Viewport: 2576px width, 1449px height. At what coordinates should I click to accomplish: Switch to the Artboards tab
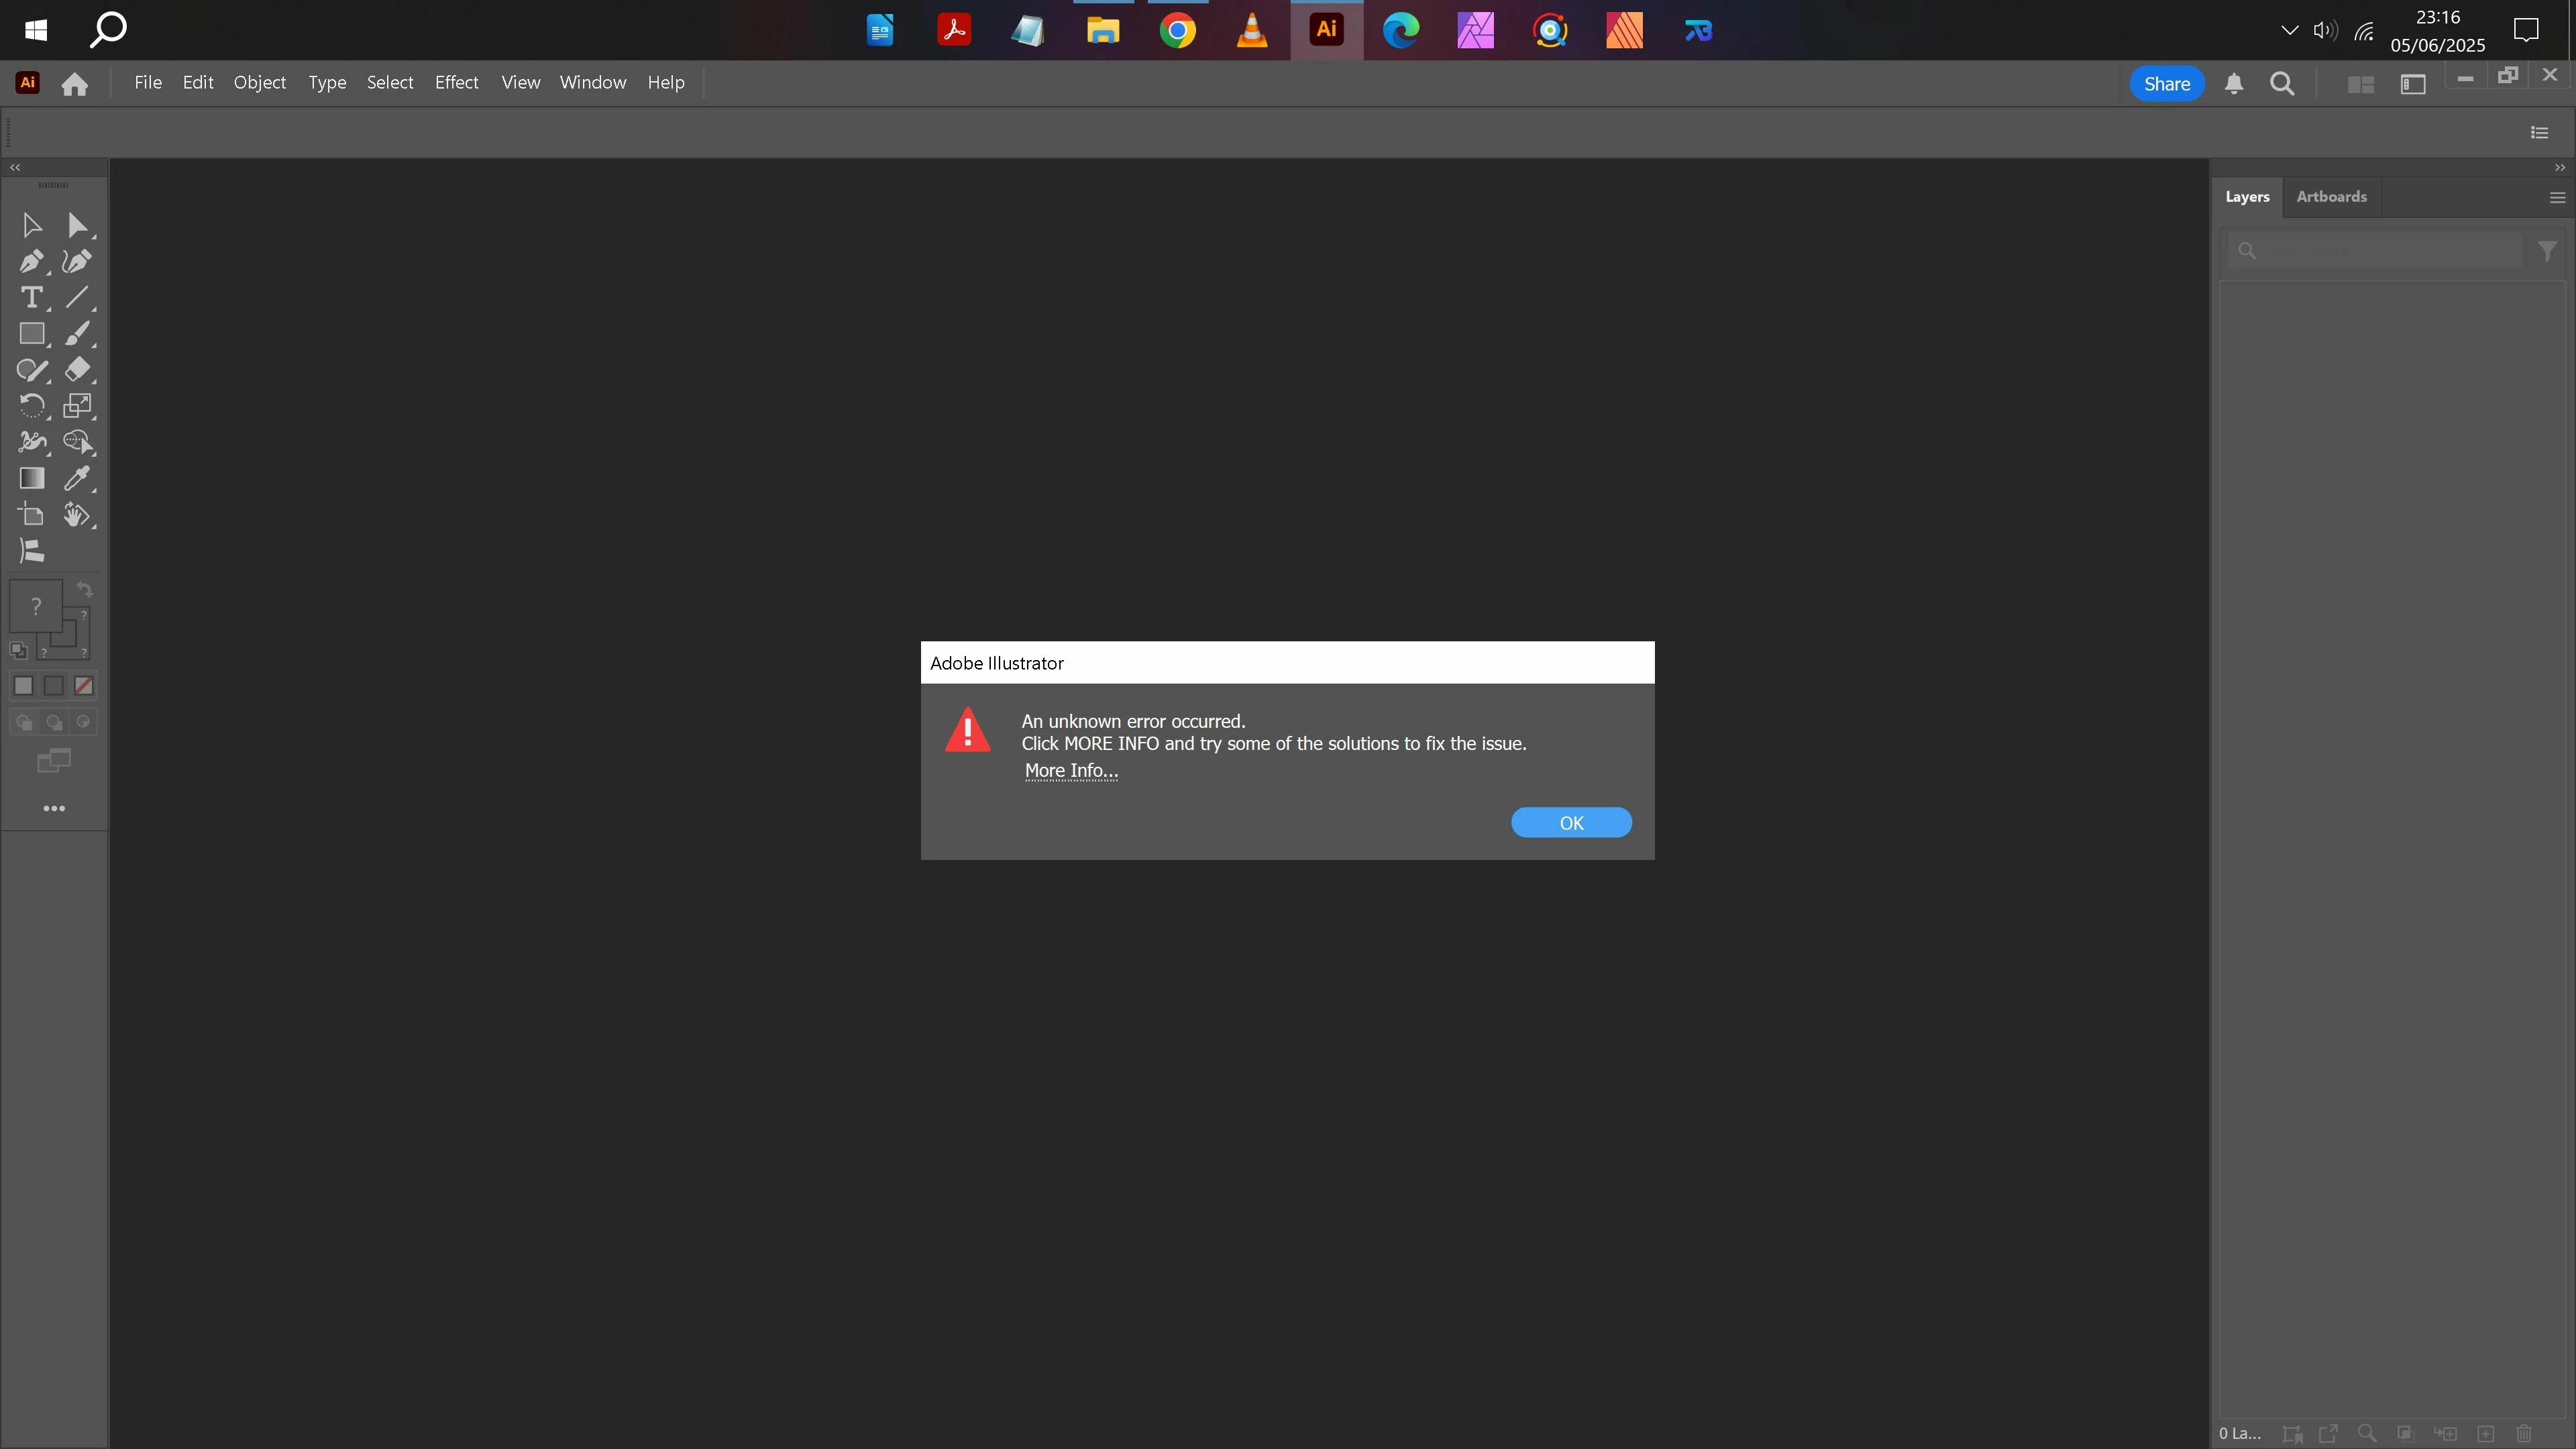tap(2331, 197)
